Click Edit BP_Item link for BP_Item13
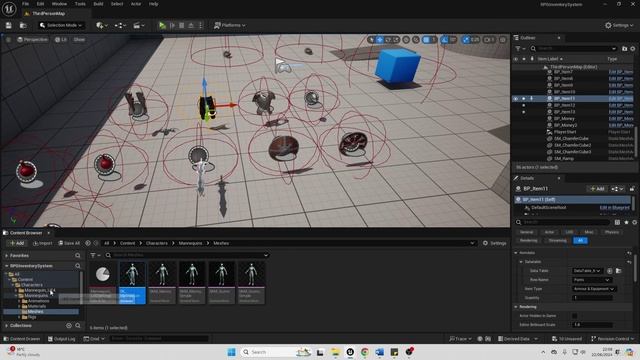The image size is (640, 360). pyautogui.click(x=621, y=112)
